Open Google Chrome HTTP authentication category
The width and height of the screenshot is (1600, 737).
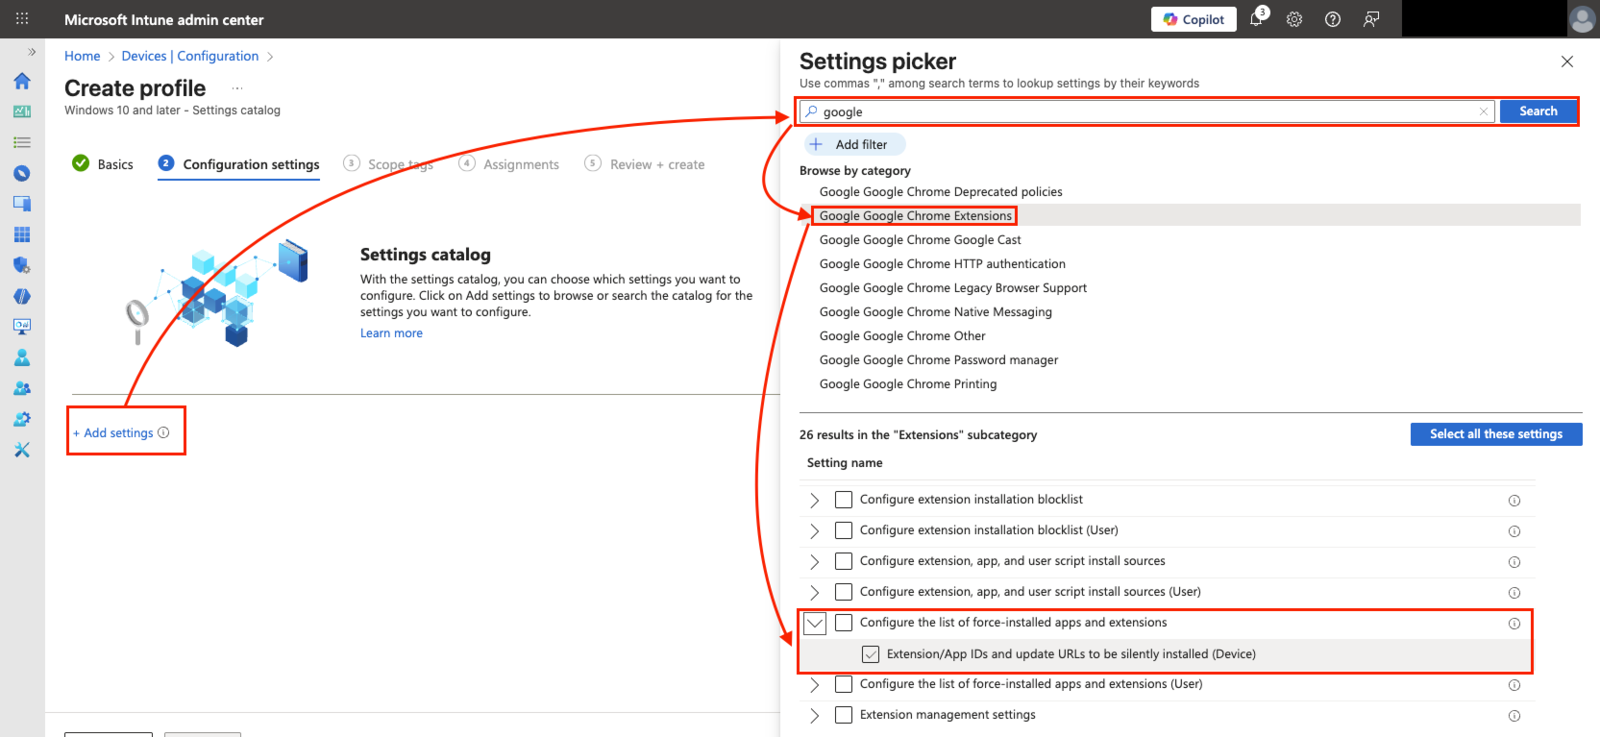click(x=942, y=264)
